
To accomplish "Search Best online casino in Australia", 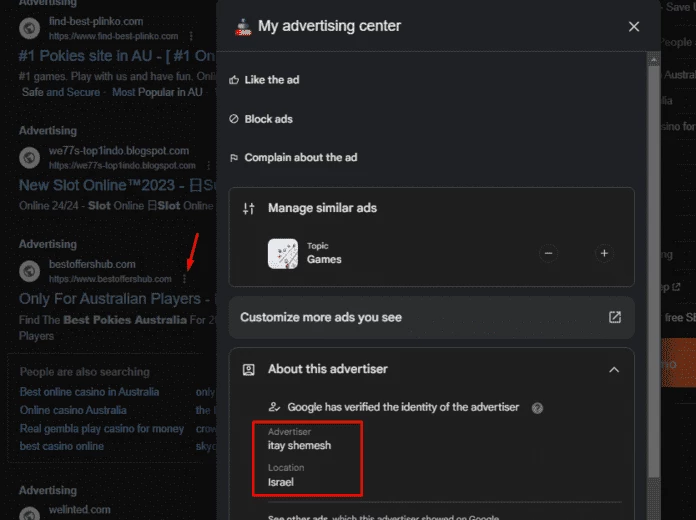I will point(89,392).
